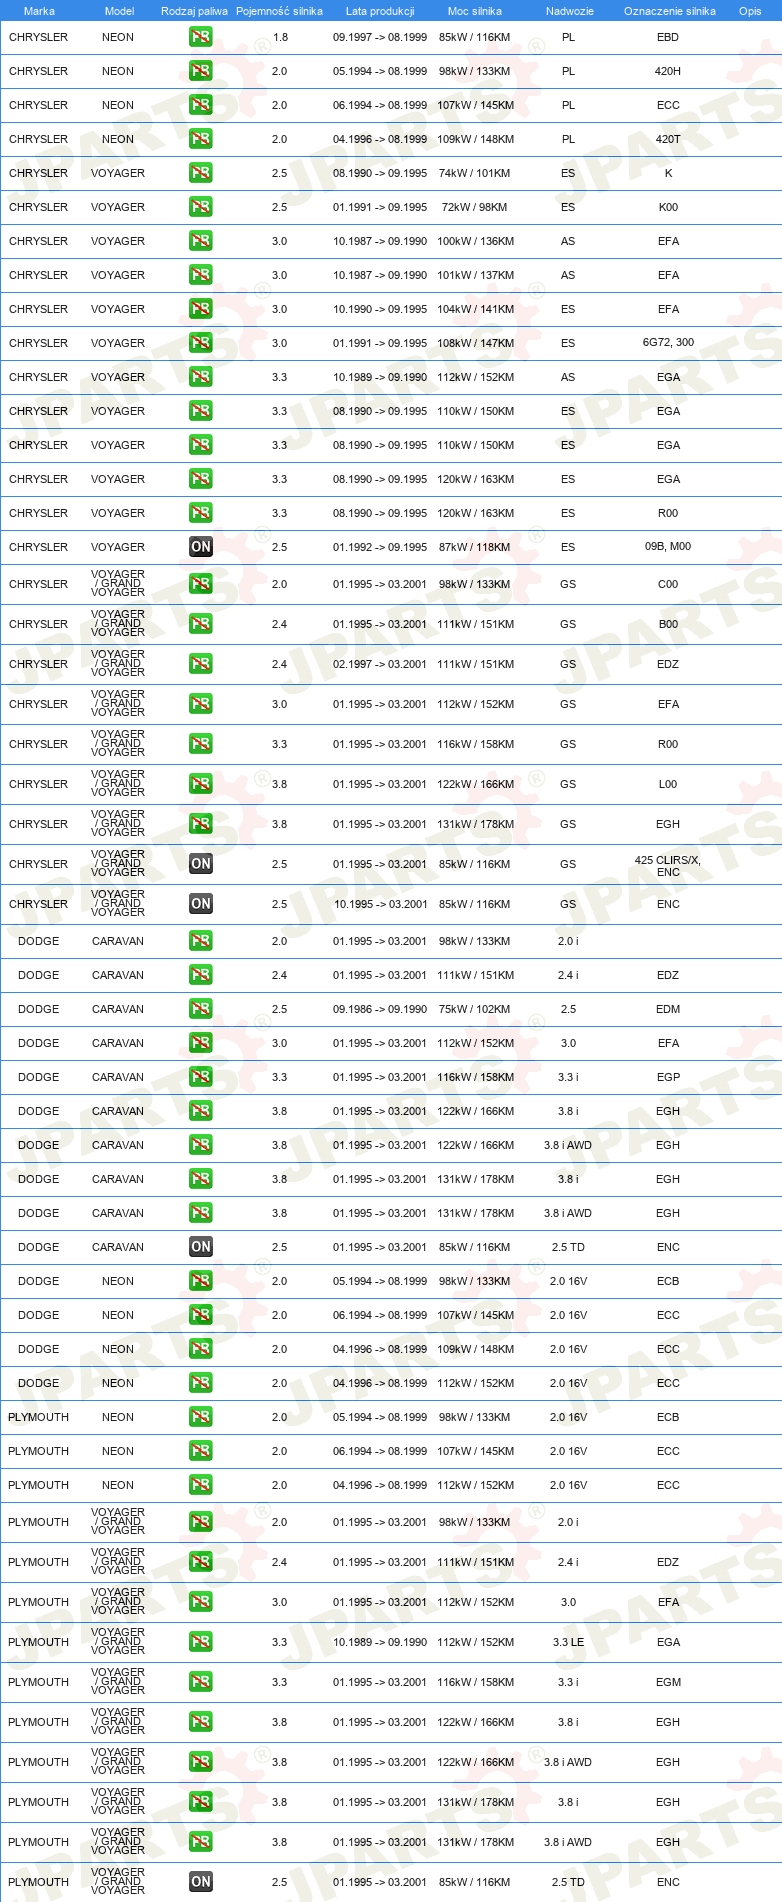Select the EGP engine code cell
The height and width of the screenshot is (1902, 782).
click(x=668, y=1077)
